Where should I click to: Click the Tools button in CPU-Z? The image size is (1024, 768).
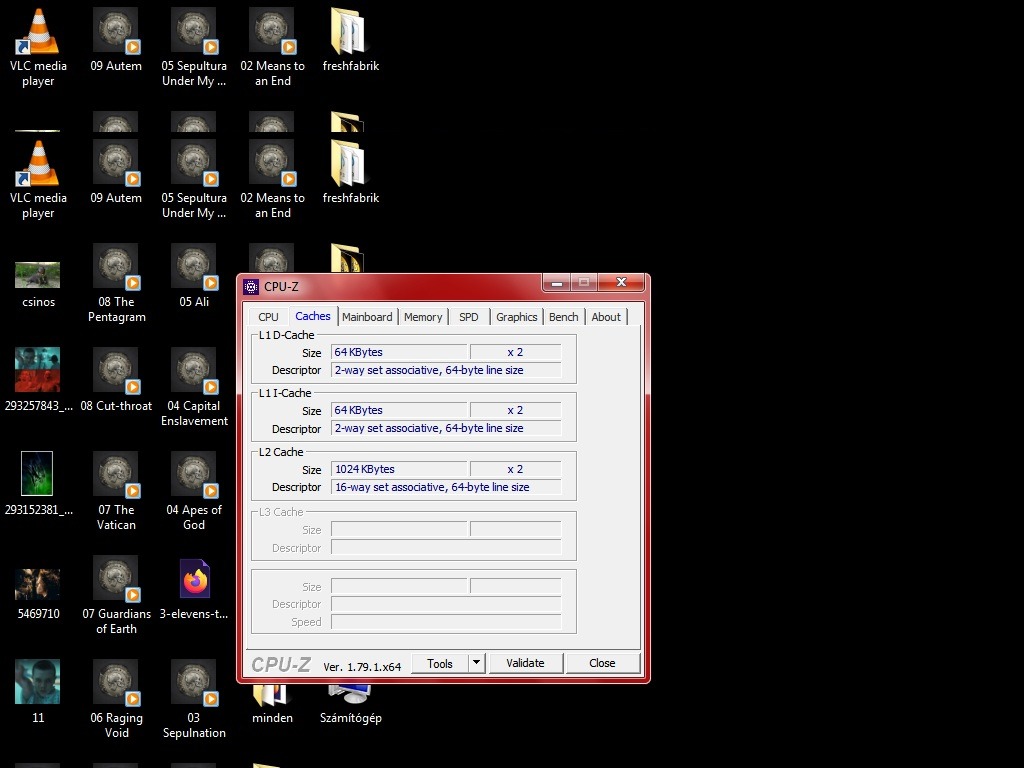coord(440,664)
